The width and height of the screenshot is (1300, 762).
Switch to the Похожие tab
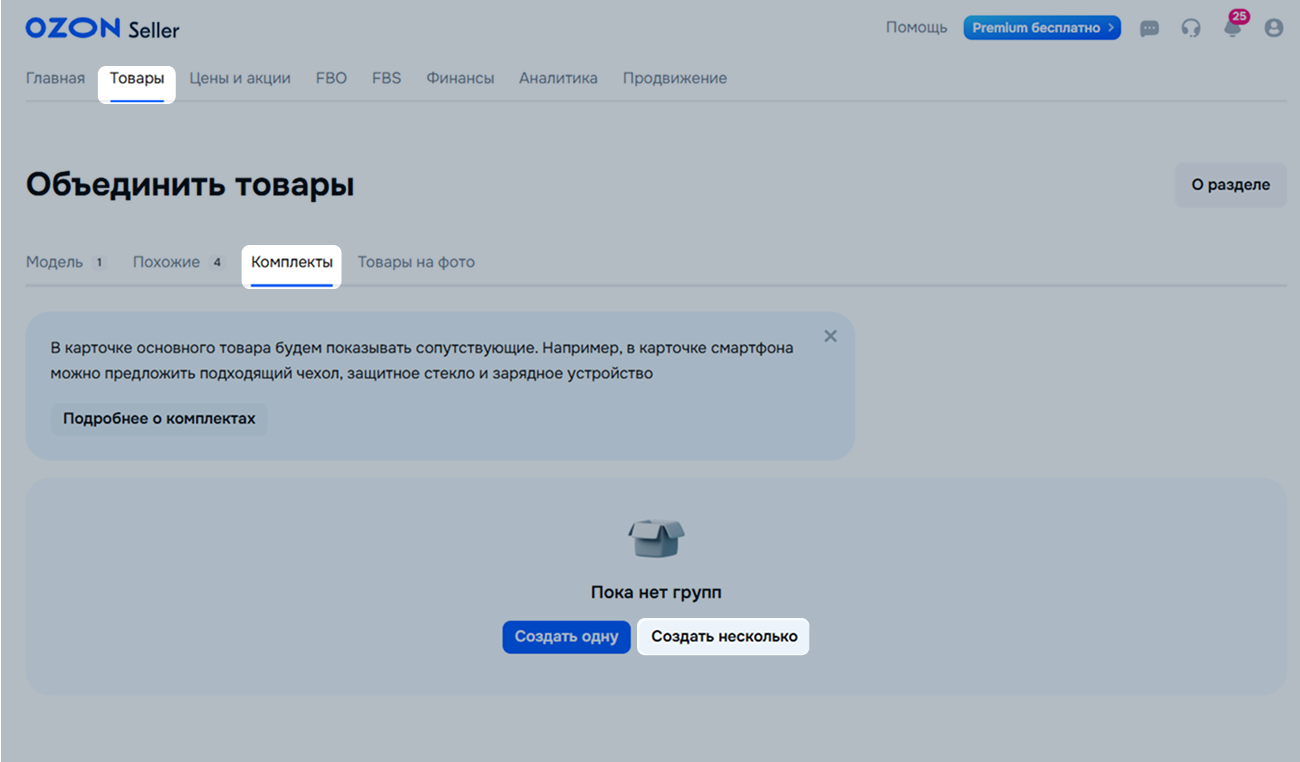(167, 262)
